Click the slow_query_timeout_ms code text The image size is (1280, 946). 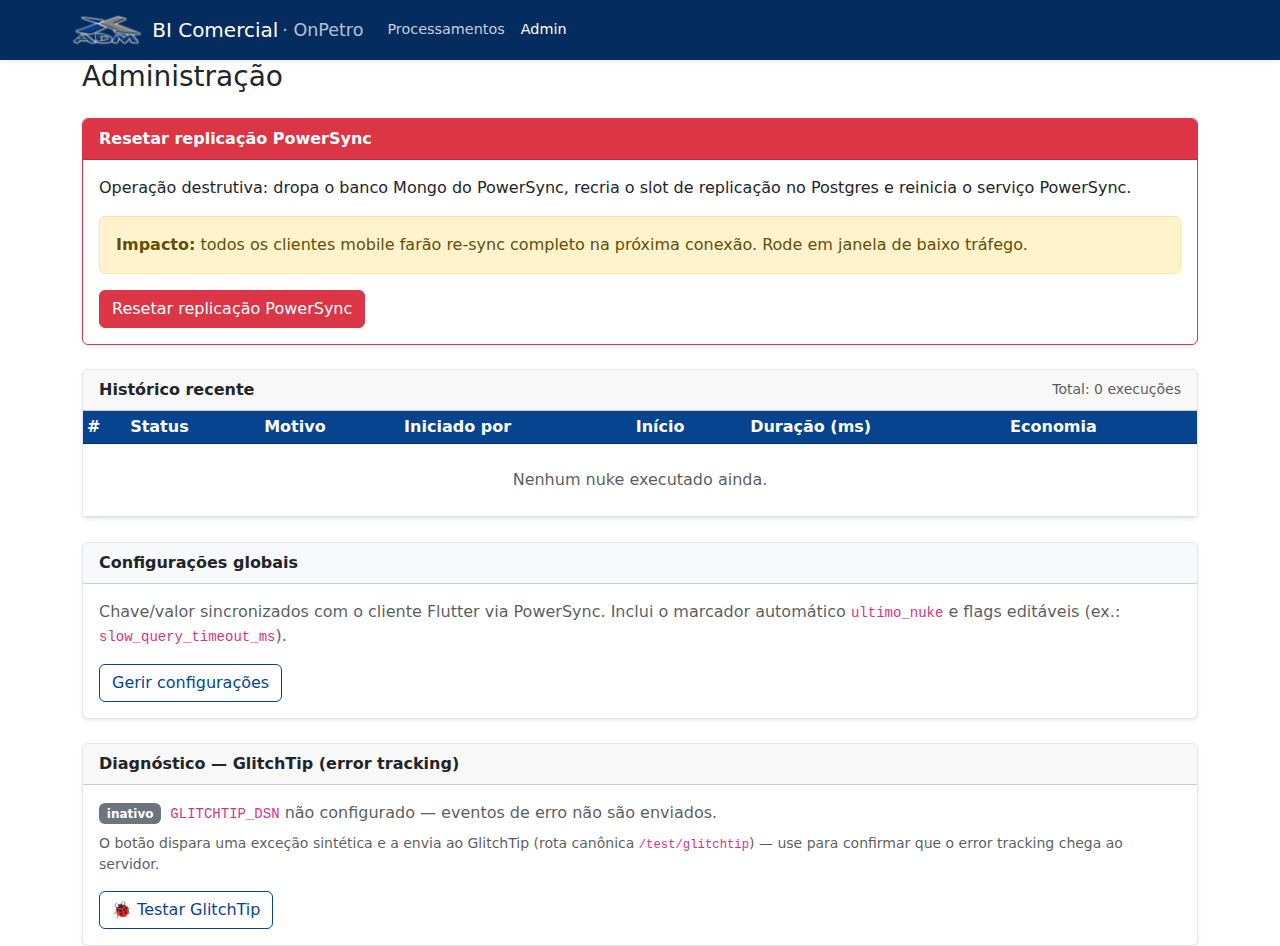click(x=187, y=636)
